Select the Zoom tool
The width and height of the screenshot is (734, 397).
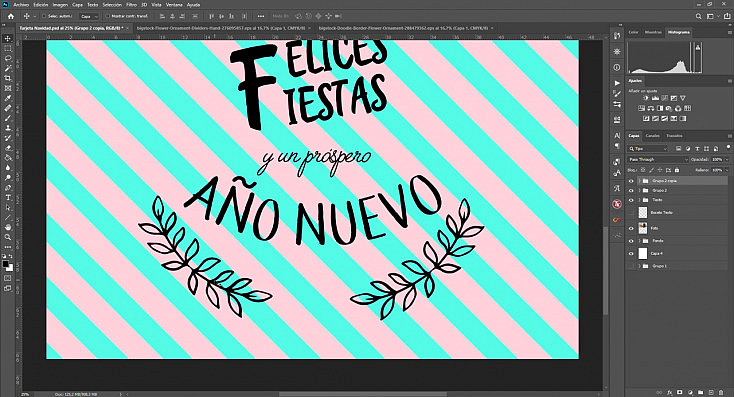(7, 237)
